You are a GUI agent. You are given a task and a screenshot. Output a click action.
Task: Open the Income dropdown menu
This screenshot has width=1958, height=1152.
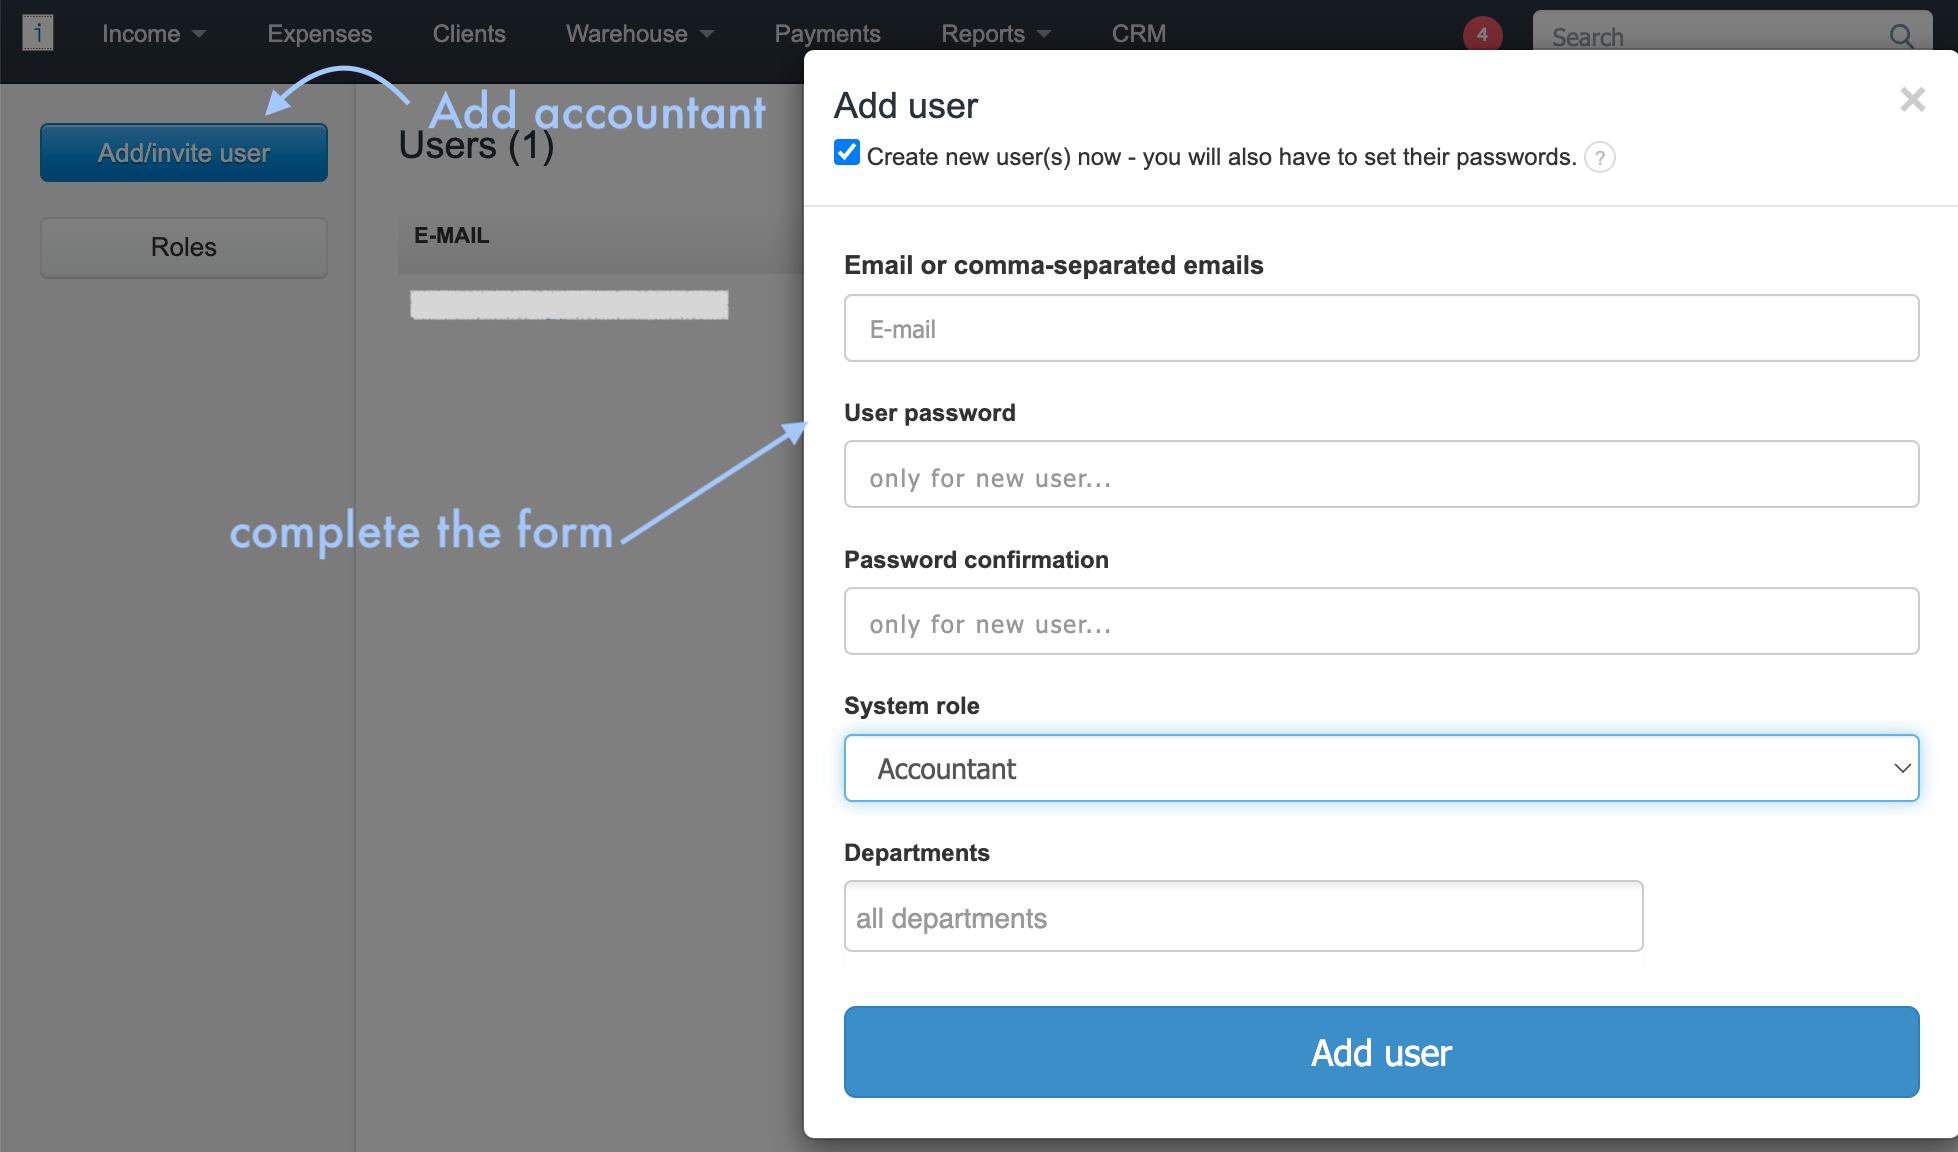(153, 34)
